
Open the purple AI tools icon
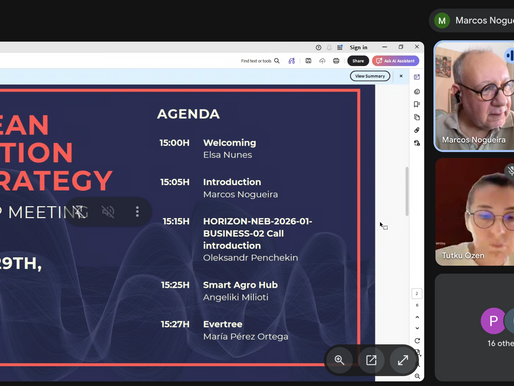pyautogui.click(x=292, y=61)
